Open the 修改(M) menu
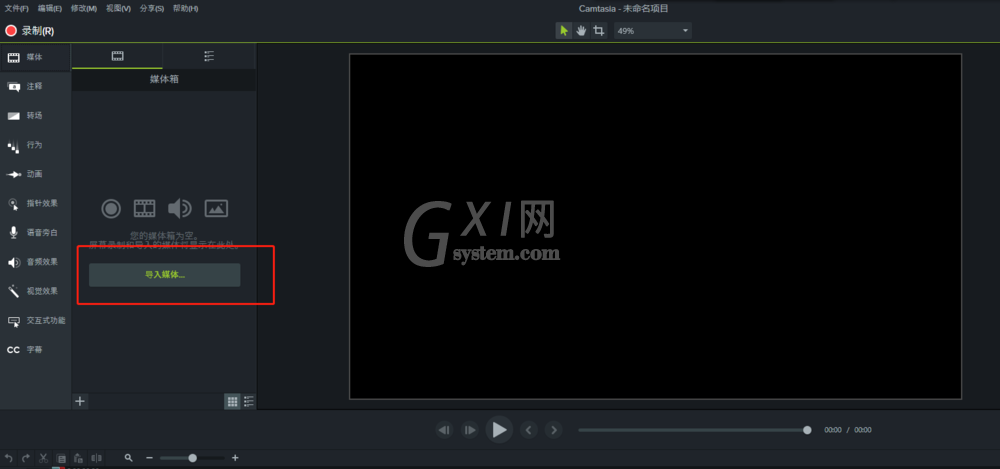 [x=84, y=9]
